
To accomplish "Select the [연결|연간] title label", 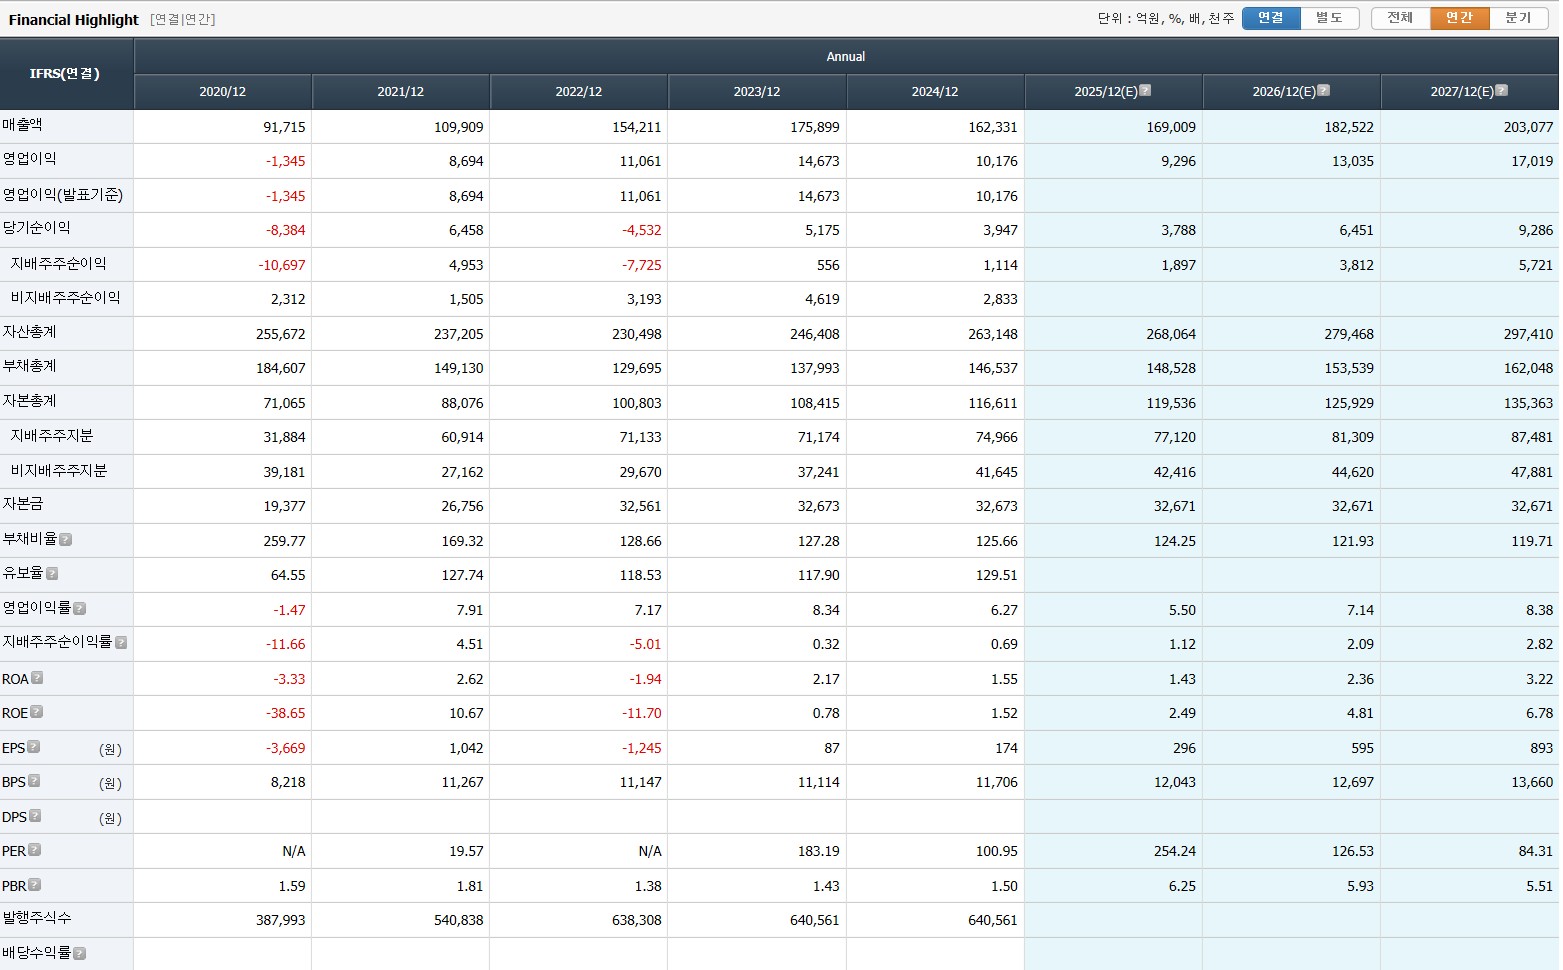I will [x=183, y=19].
